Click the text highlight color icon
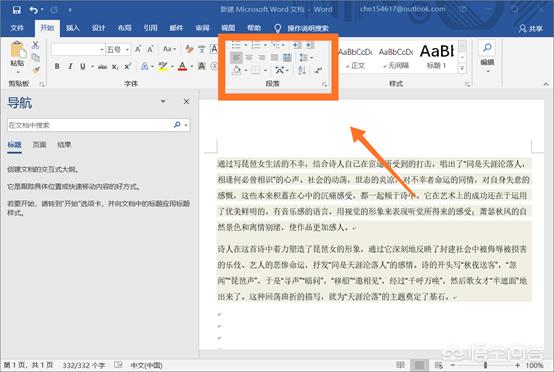 163,66
